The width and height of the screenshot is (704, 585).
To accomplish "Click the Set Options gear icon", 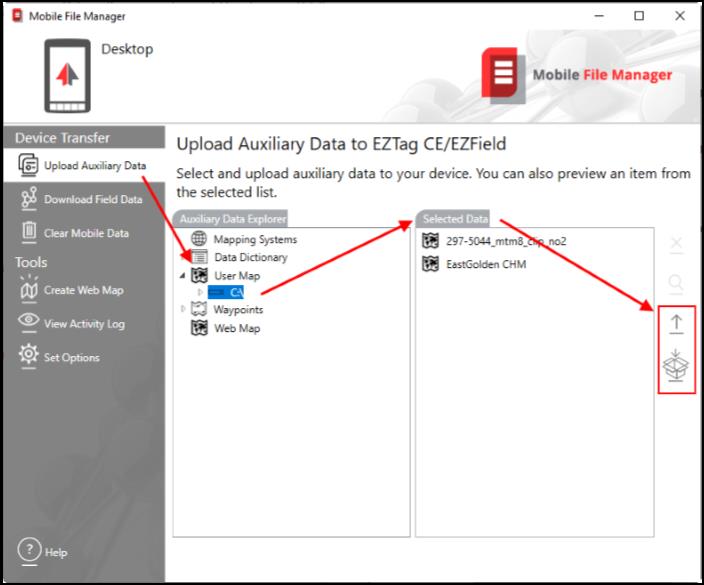I will [29, 355].
